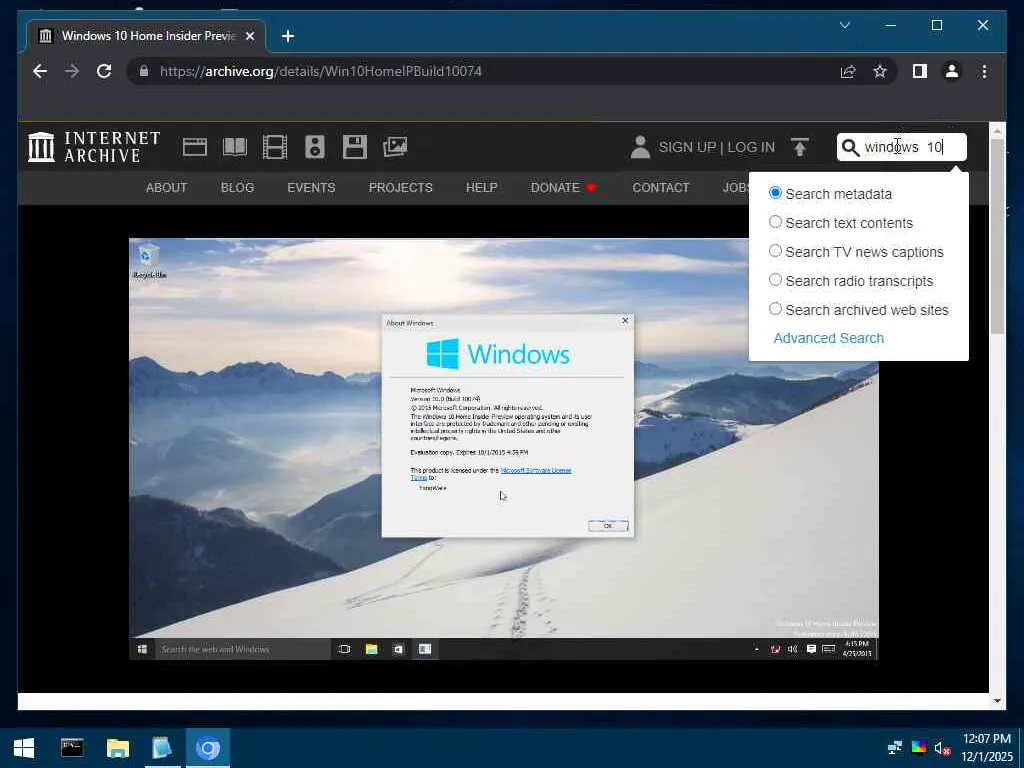1024x768 pixels.
Task: Click the tab search chevron in title bar
Action: [844, 25]
